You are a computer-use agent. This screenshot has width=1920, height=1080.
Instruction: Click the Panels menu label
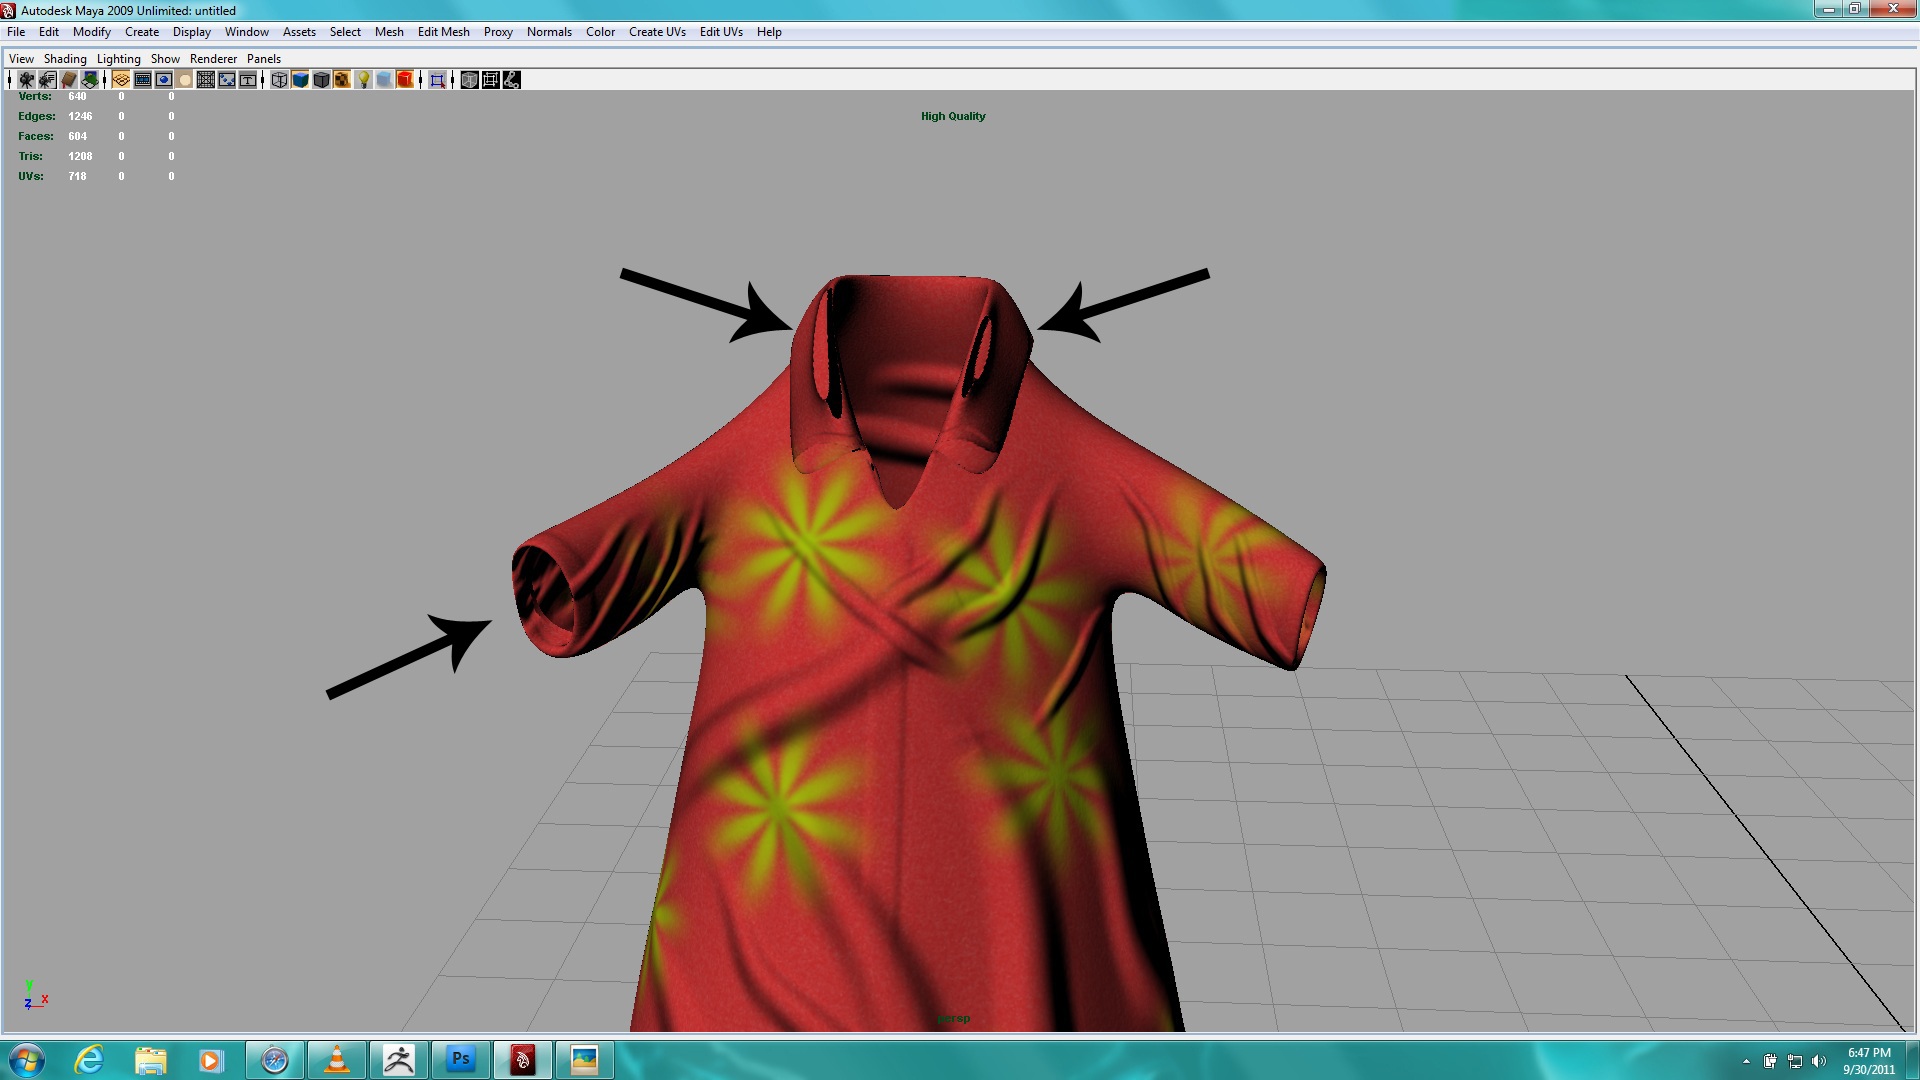[263, 59]
